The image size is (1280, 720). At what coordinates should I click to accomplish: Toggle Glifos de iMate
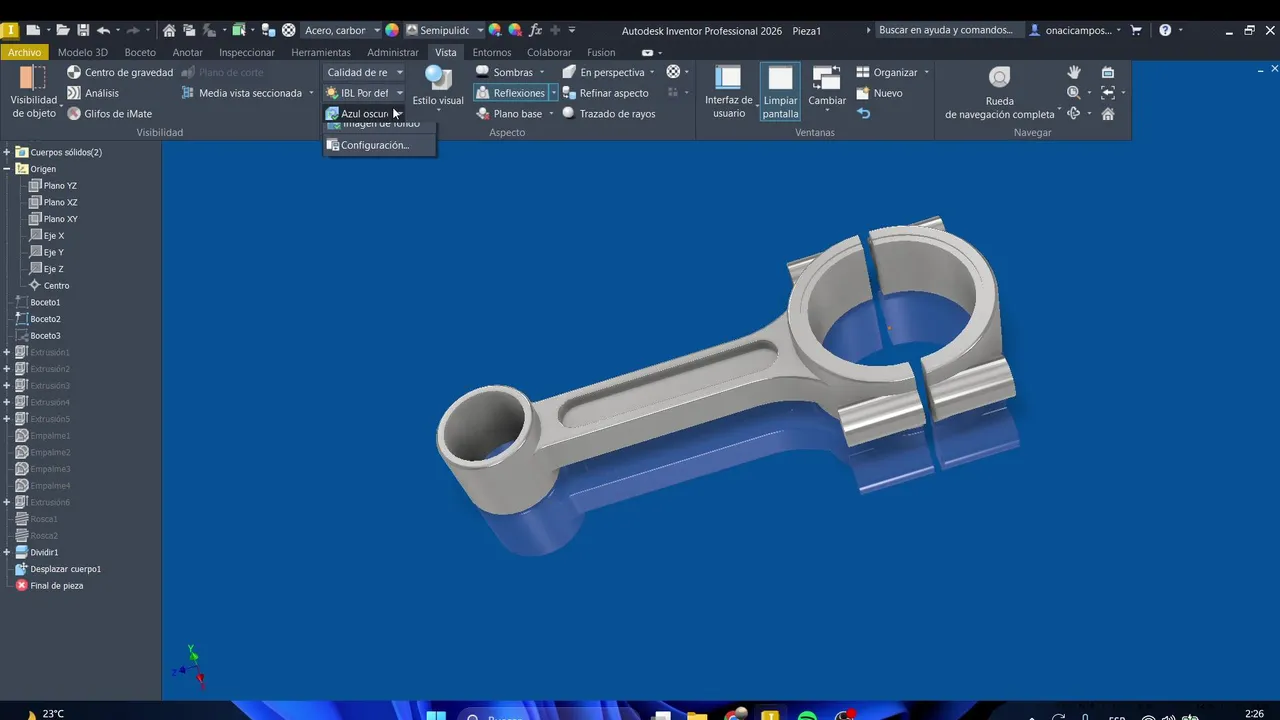click(110, 114)
